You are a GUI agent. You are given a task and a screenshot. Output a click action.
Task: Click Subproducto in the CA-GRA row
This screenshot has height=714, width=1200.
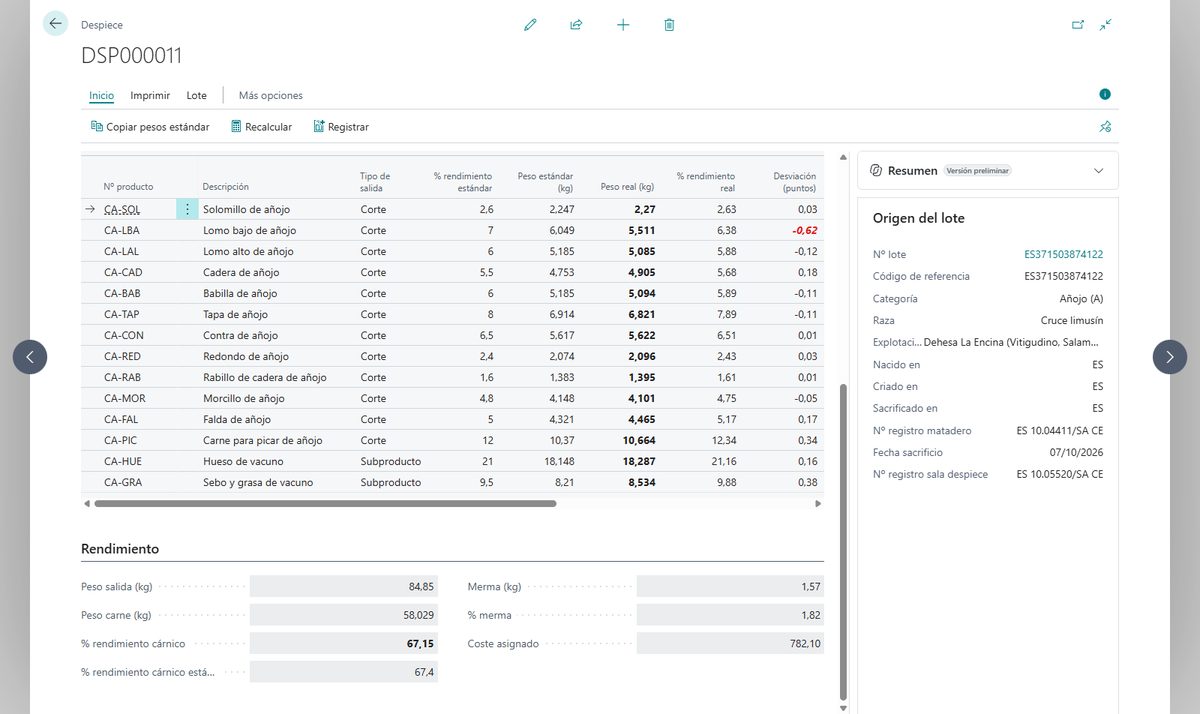tap(391, 483)
